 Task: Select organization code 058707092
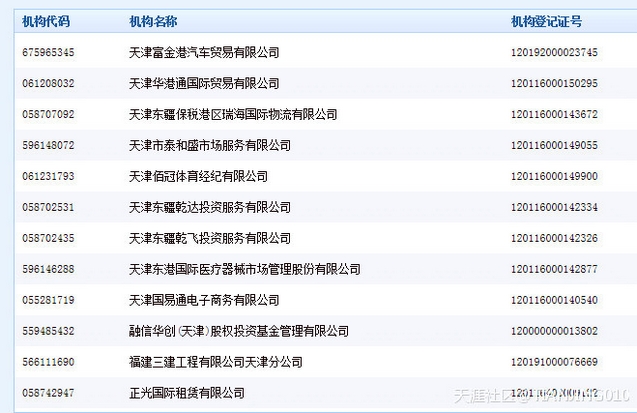coord(48,114)
